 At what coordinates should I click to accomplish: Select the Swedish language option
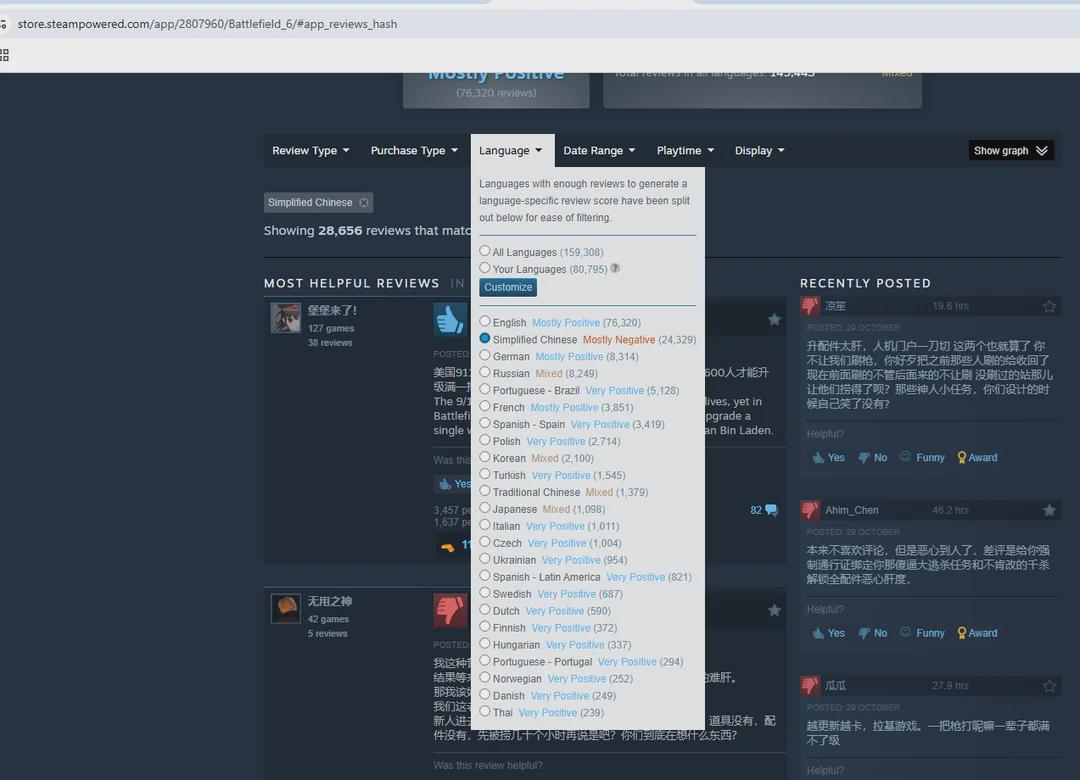pos(485,593)
